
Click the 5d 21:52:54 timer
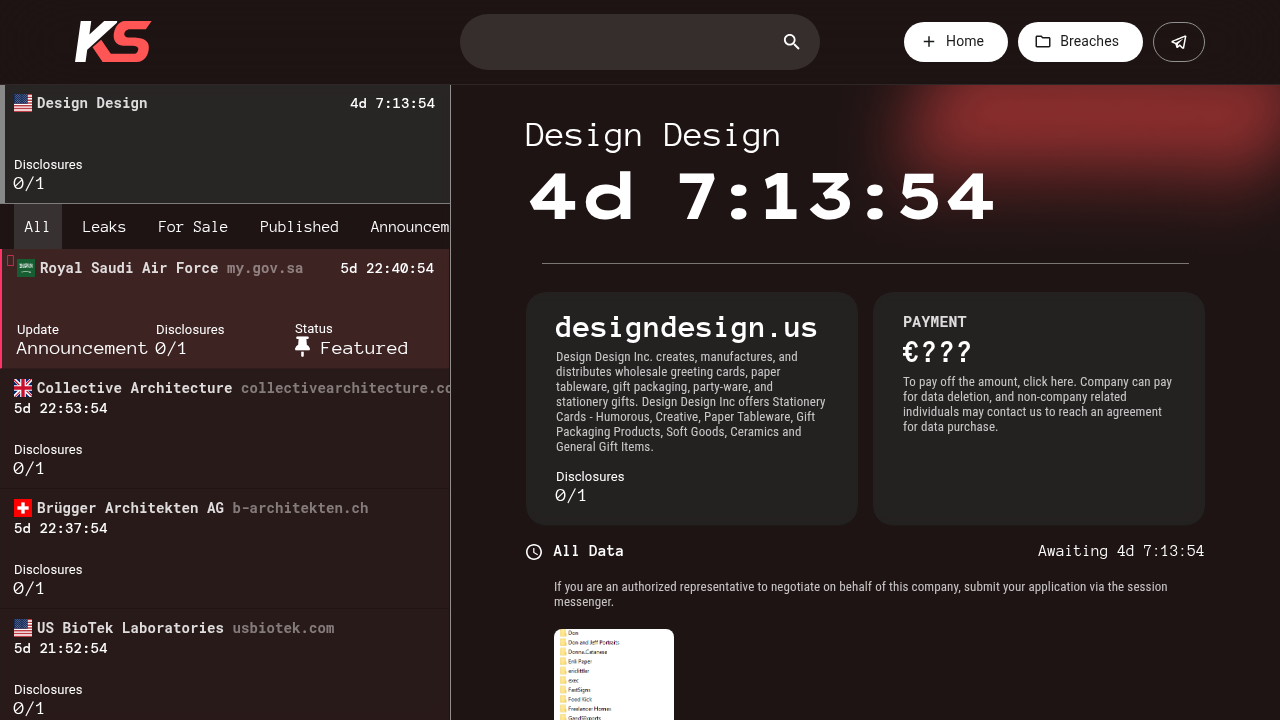(61, 649)
